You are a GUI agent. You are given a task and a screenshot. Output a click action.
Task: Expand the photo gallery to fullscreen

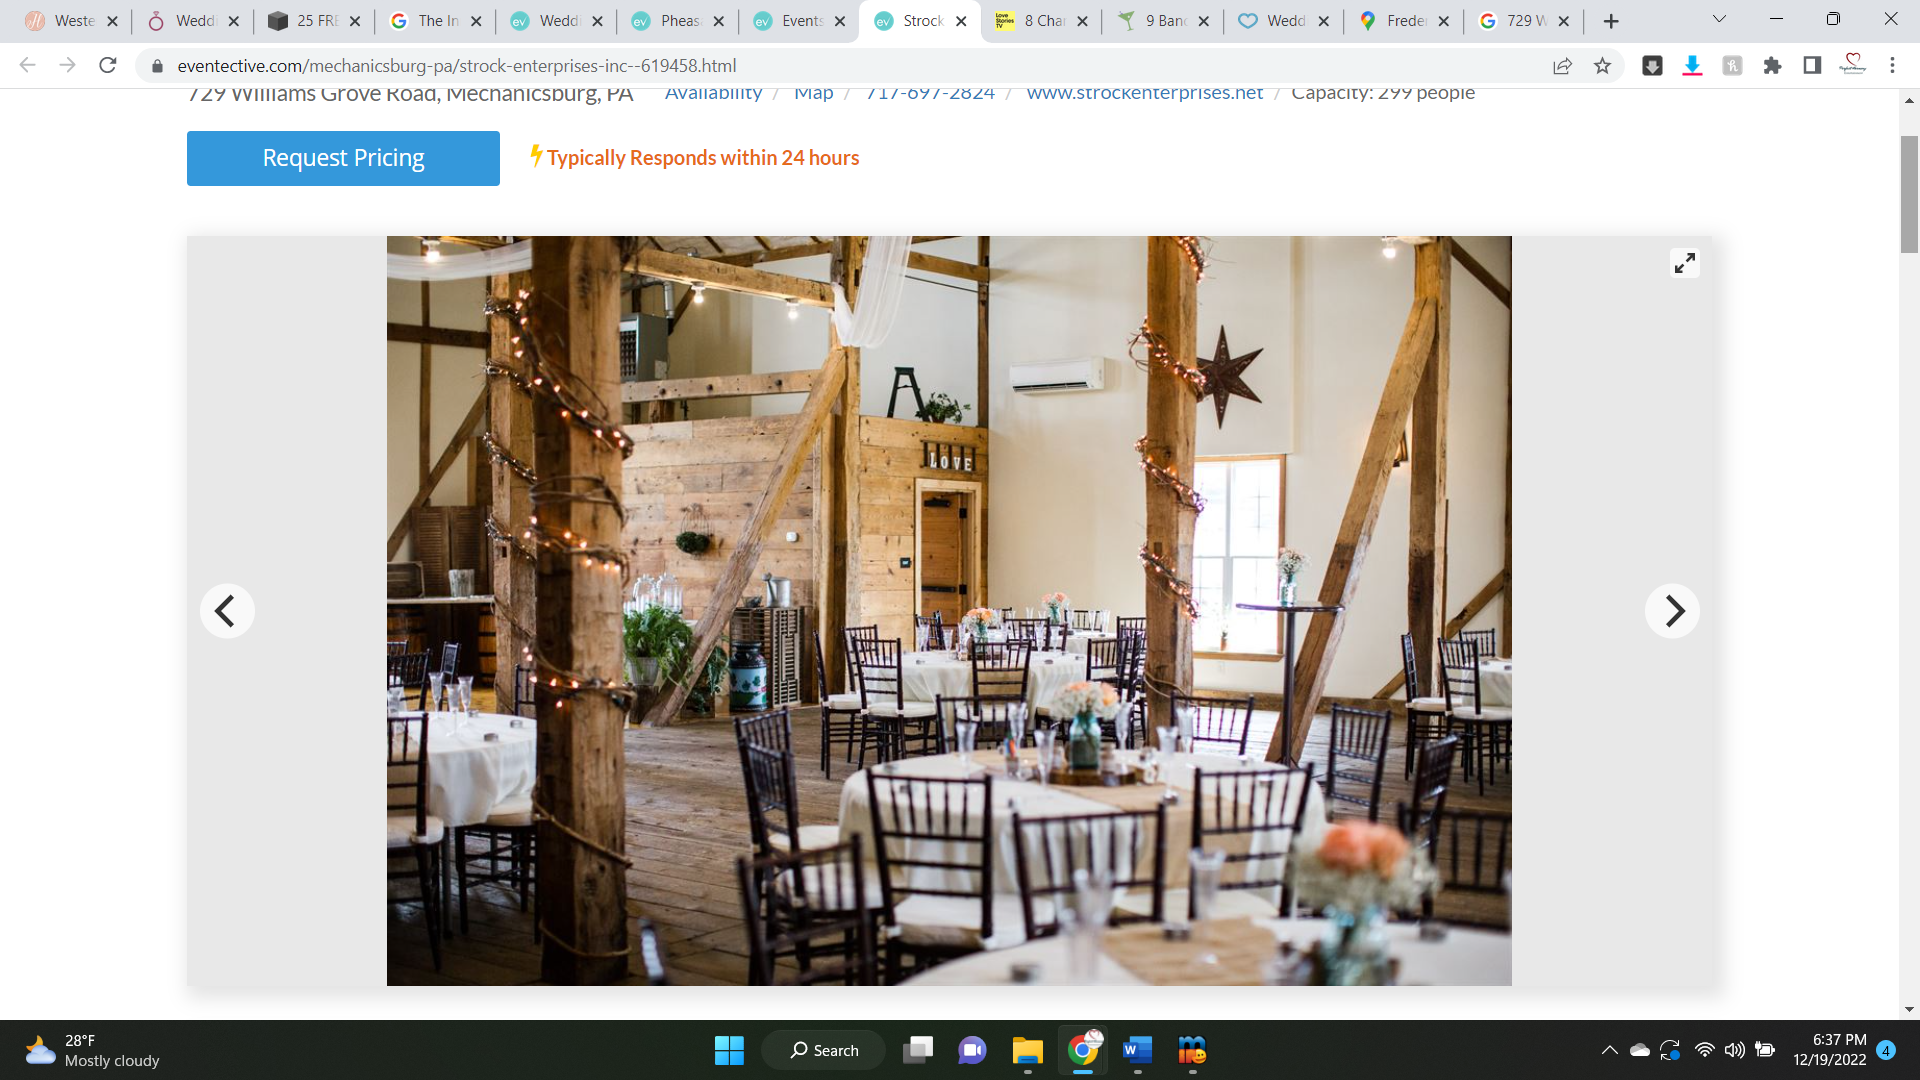click(1685, 263)
